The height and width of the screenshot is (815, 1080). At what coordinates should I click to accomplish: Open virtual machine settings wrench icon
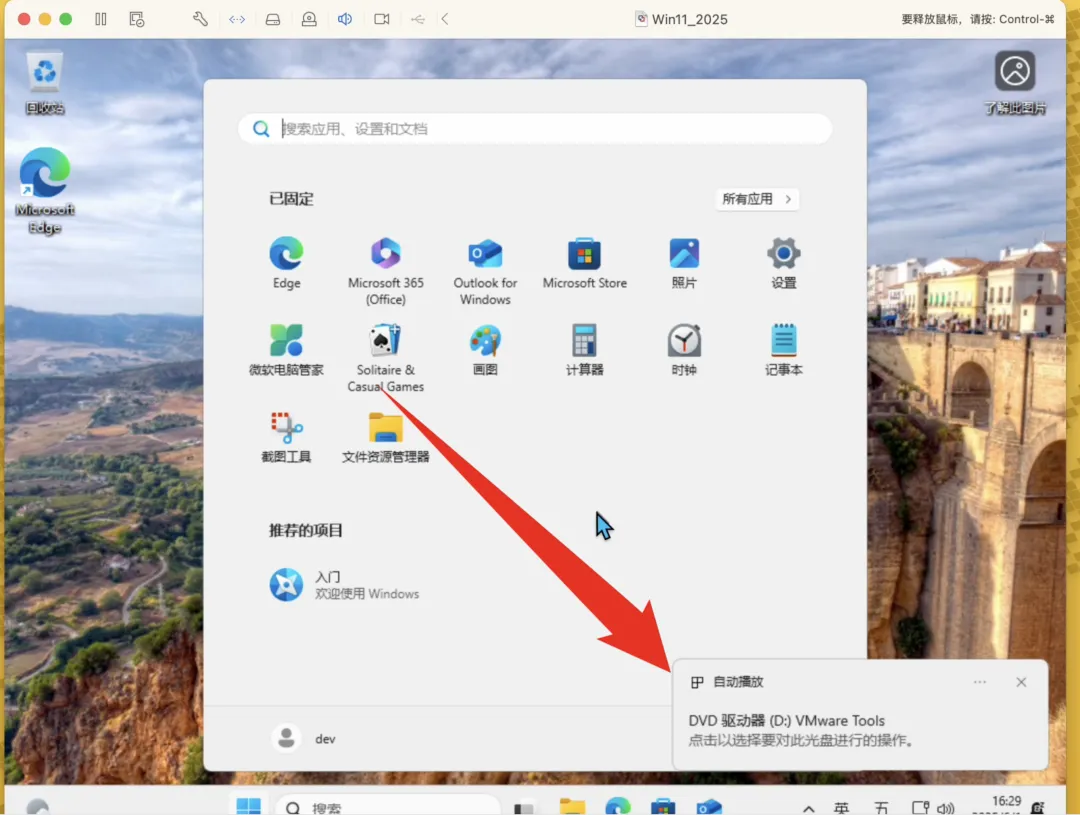[x=200, y=19]
